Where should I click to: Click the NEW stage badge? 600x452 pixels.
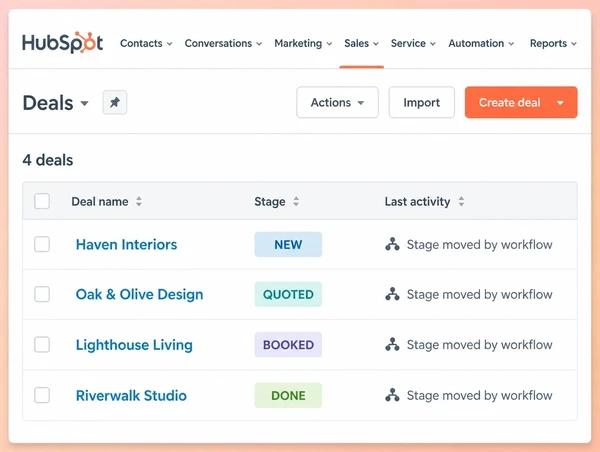point(288,244)
